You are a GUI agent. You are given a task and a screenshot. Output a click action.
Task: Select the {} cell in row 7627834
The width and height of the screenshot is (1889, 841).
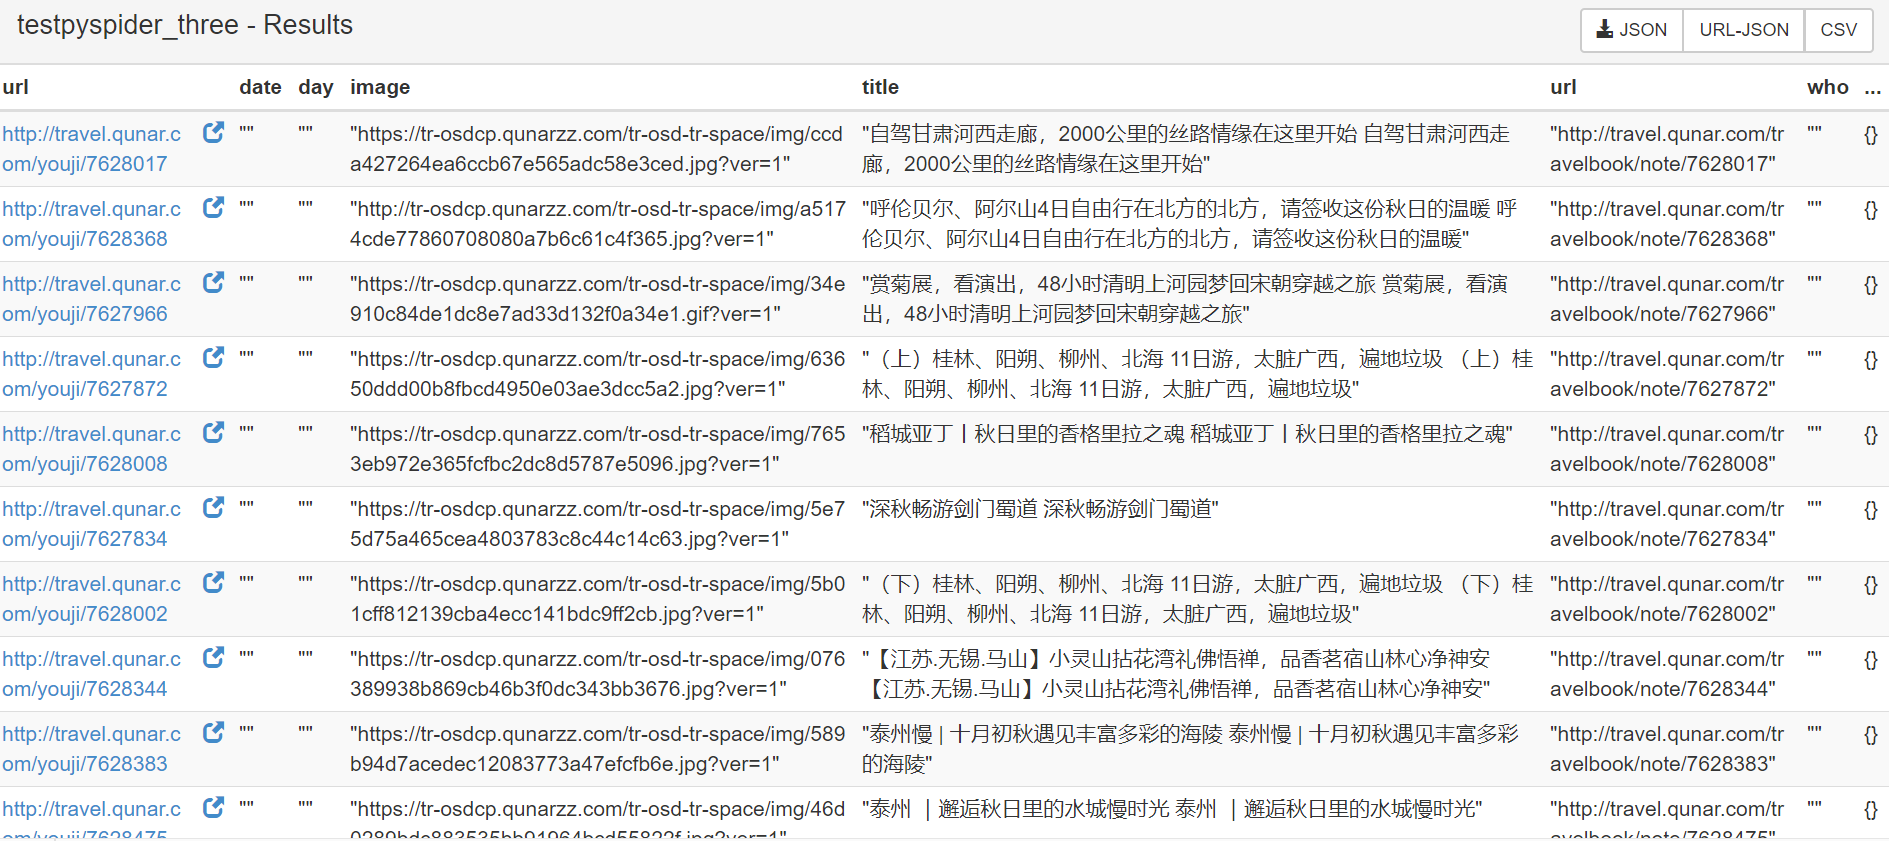[x=1870, y=510]
